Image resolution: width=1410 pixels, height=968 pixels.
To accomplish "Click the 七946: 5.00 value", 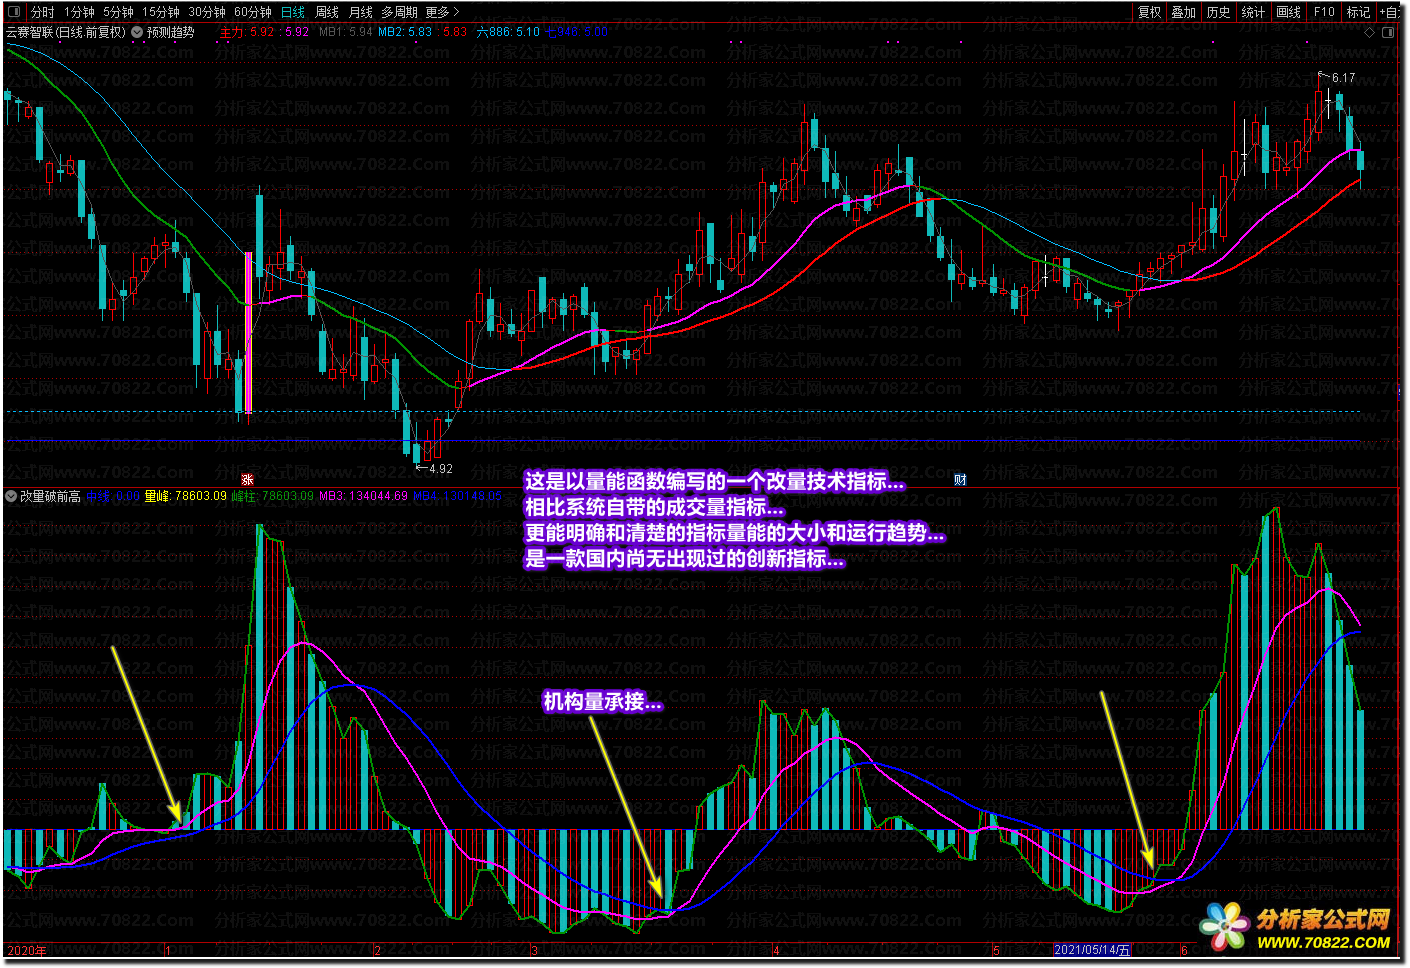I will coord(577,32).
